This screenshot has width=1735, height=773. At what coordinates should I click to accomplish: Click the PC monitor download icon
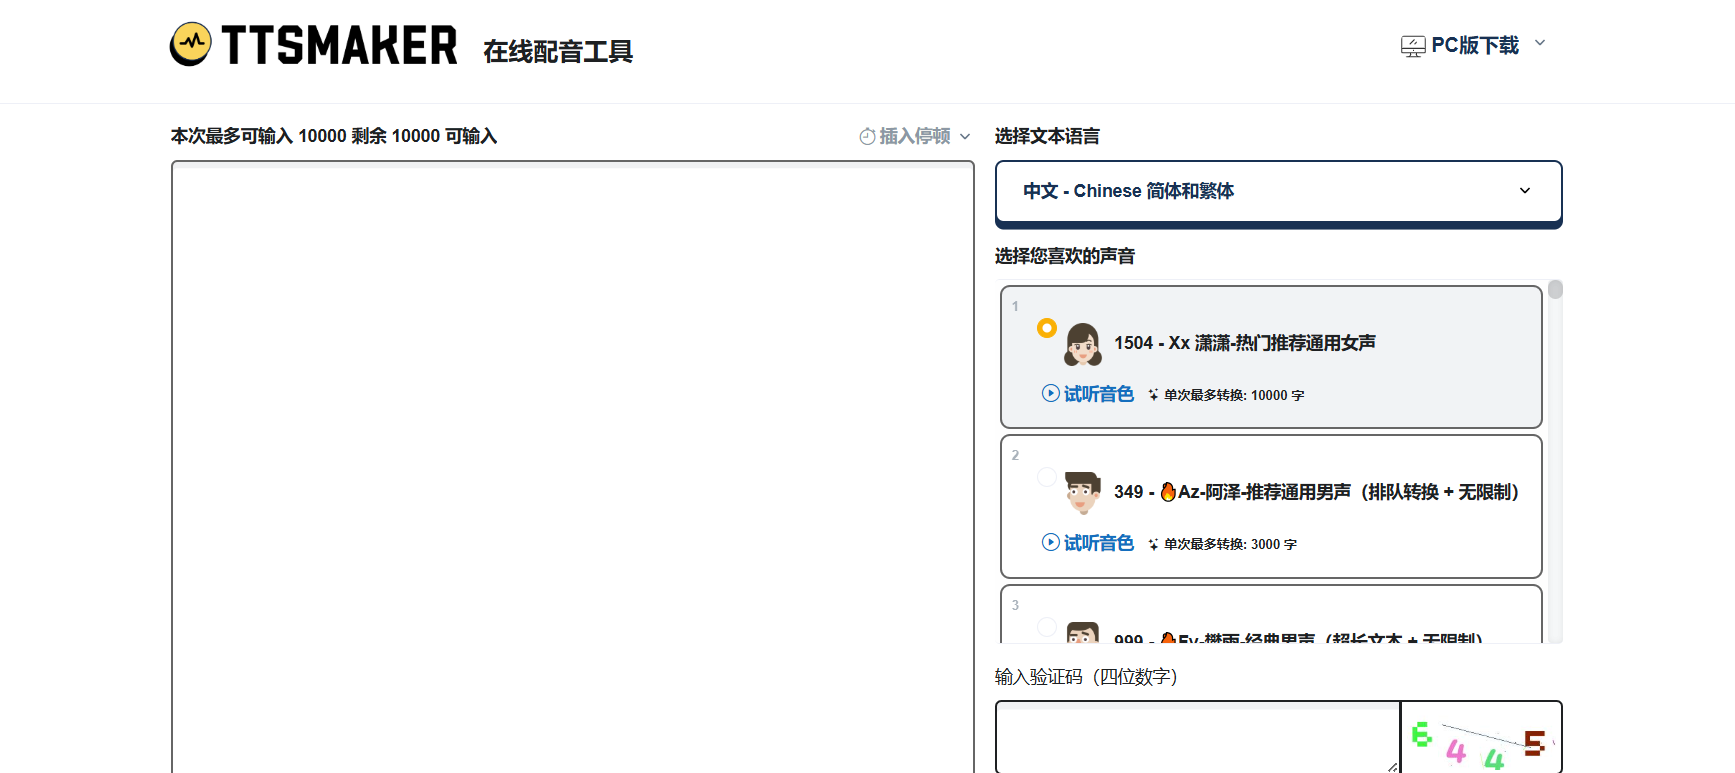coord(1413,46)
